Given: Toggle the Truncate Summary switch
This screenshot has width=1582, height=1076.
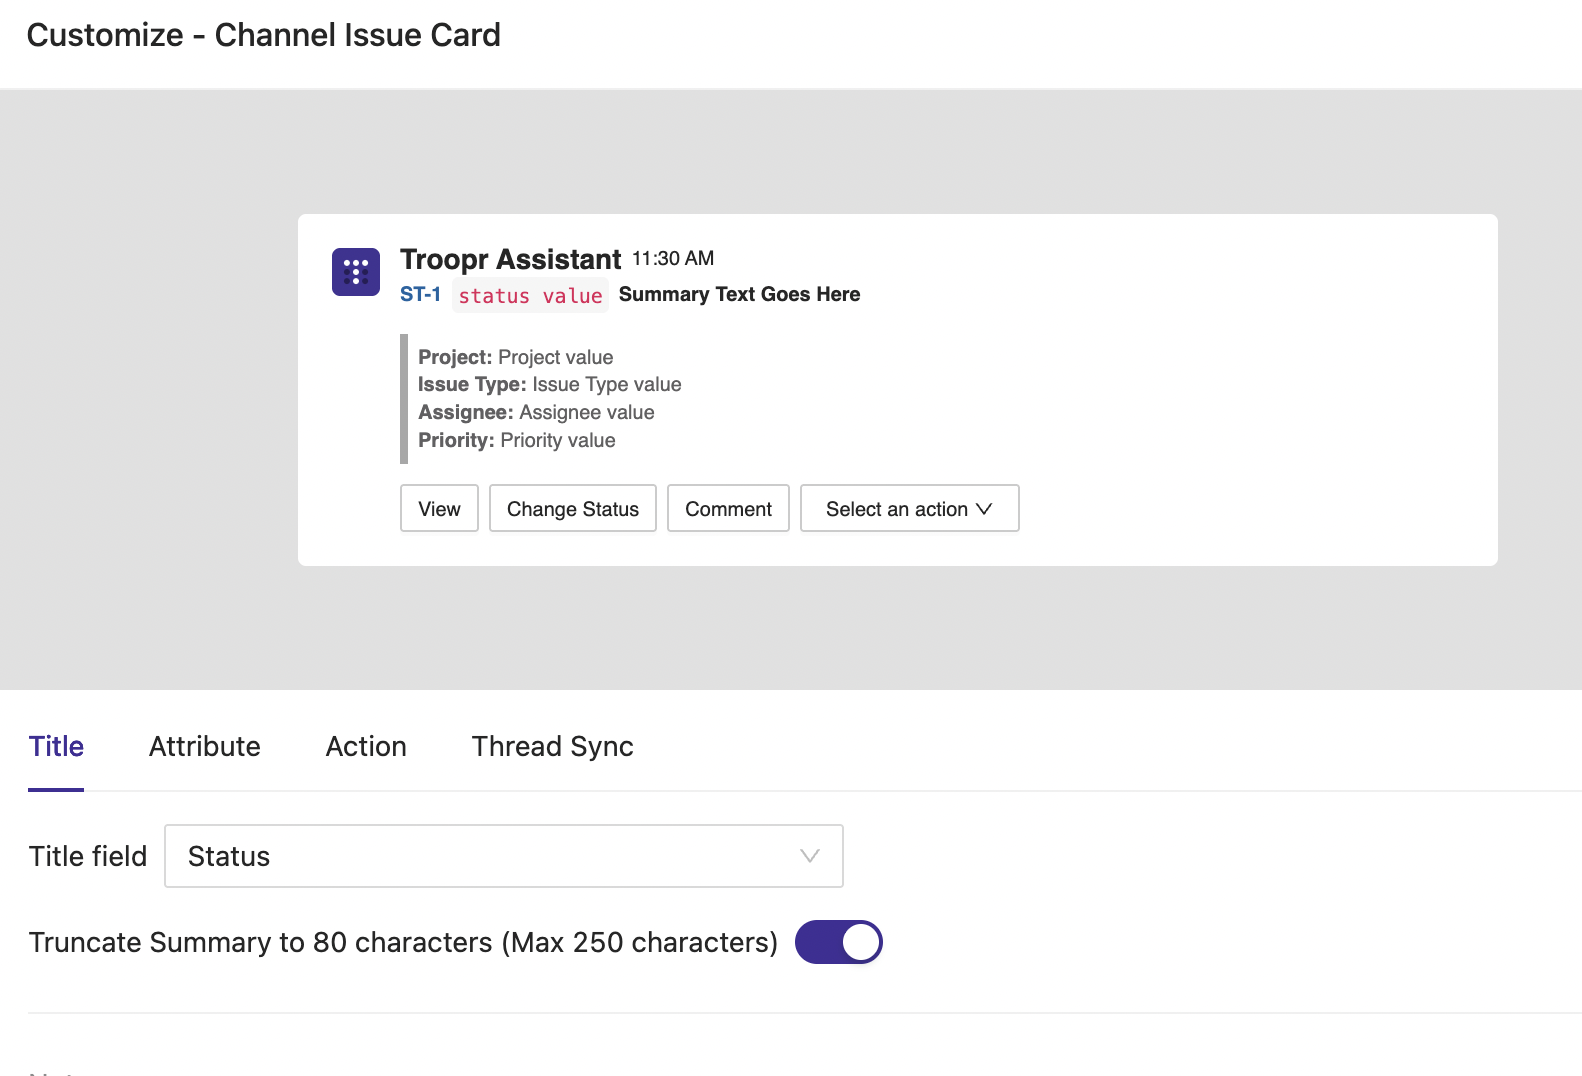Looking at the screenshot, I should click(x=839, y=942).
